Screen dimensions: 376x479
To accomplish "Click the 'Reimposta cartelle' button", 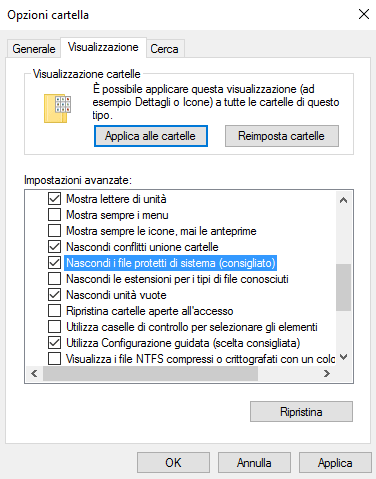I will point(282,136).
